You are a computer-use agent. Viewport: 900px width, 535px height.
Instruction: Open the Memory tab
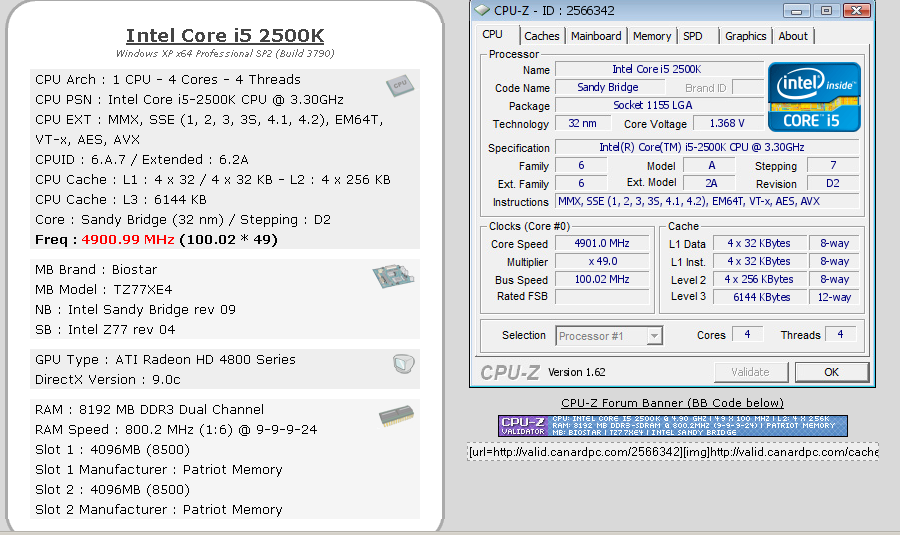[652, 36]
